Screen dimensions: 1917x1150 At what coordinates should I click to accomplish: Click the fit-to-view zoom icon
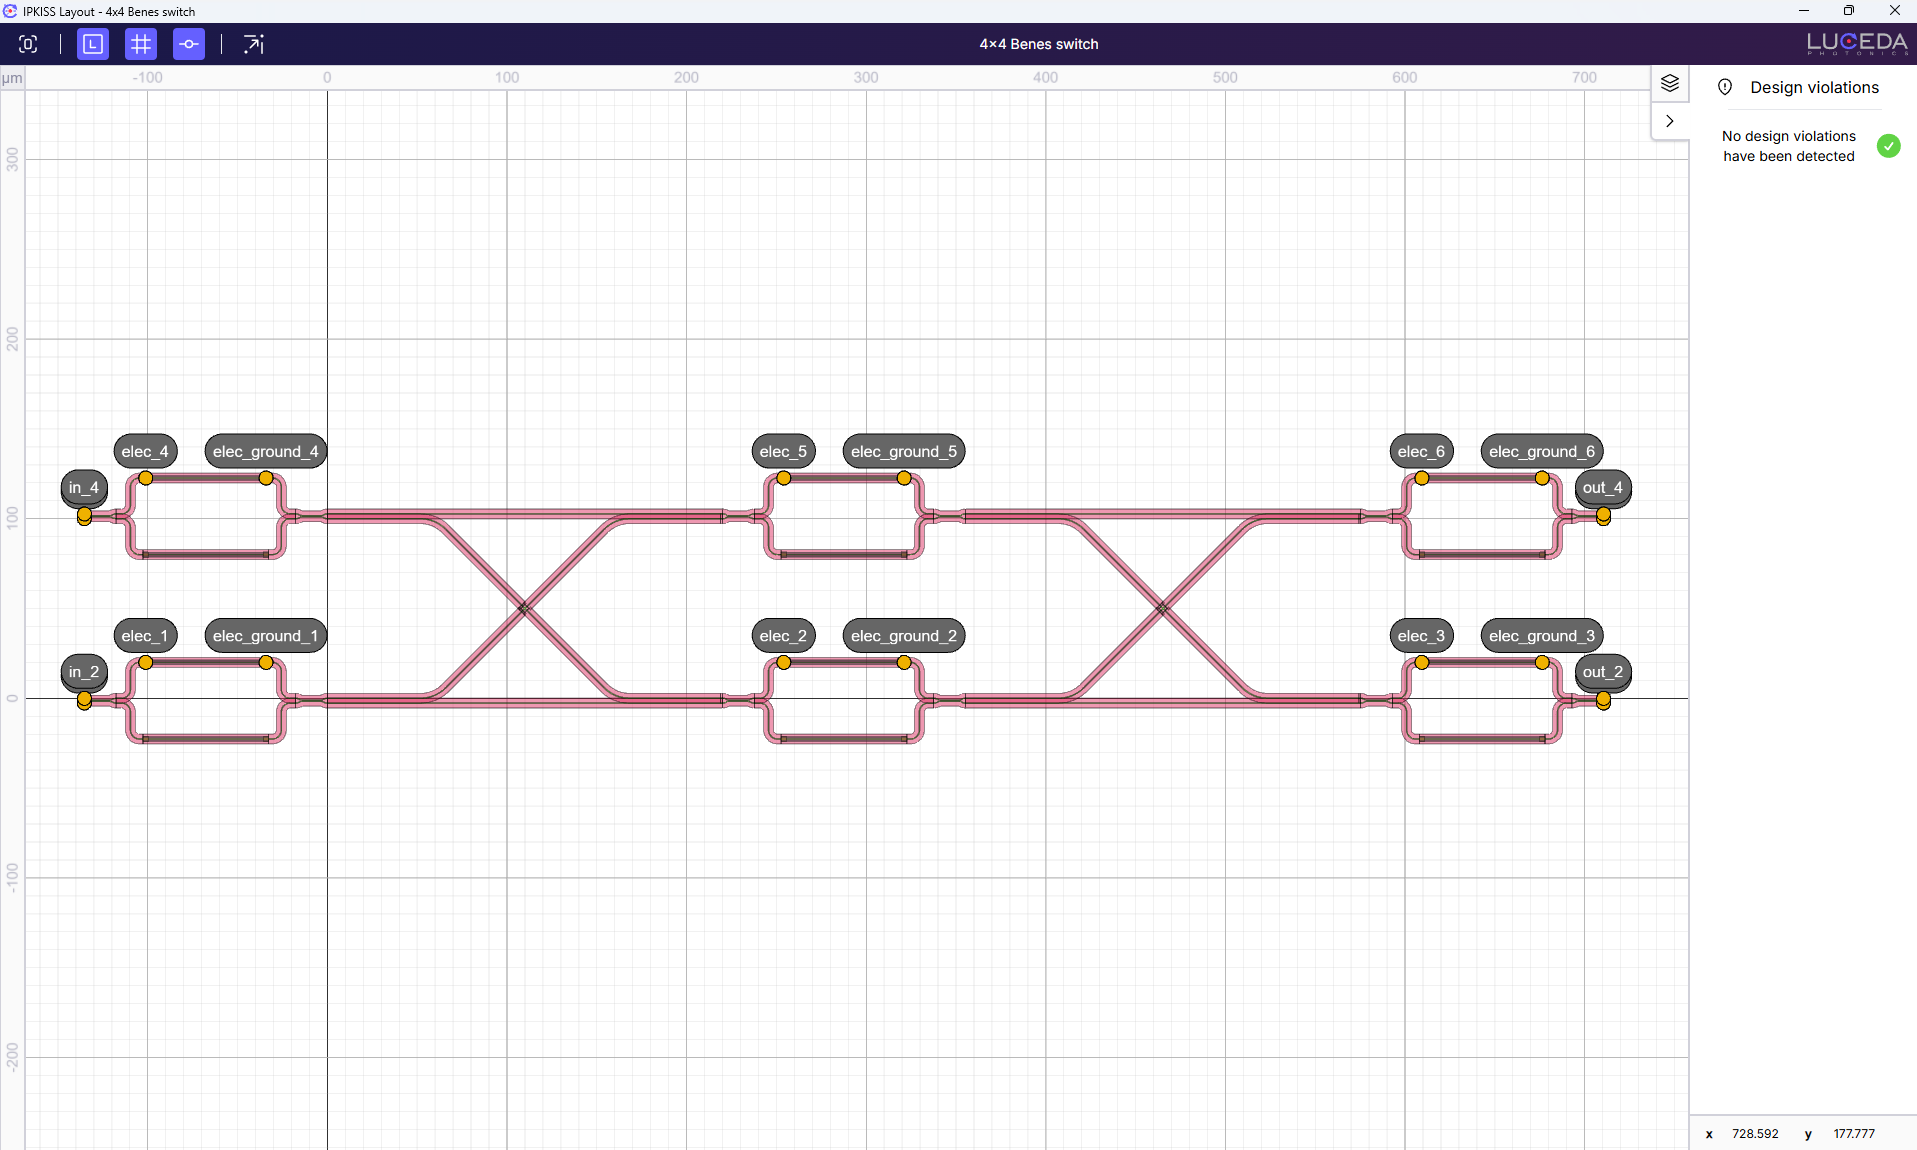click(28, 44)
